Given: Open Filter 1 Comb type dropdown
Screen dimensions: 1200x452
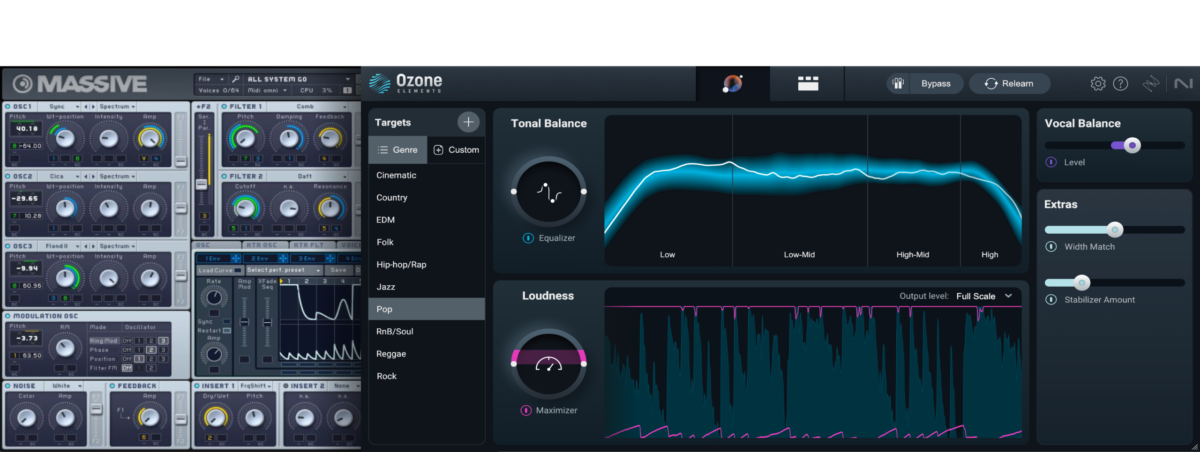Looking at the screenshot, I should click(308, 106).
